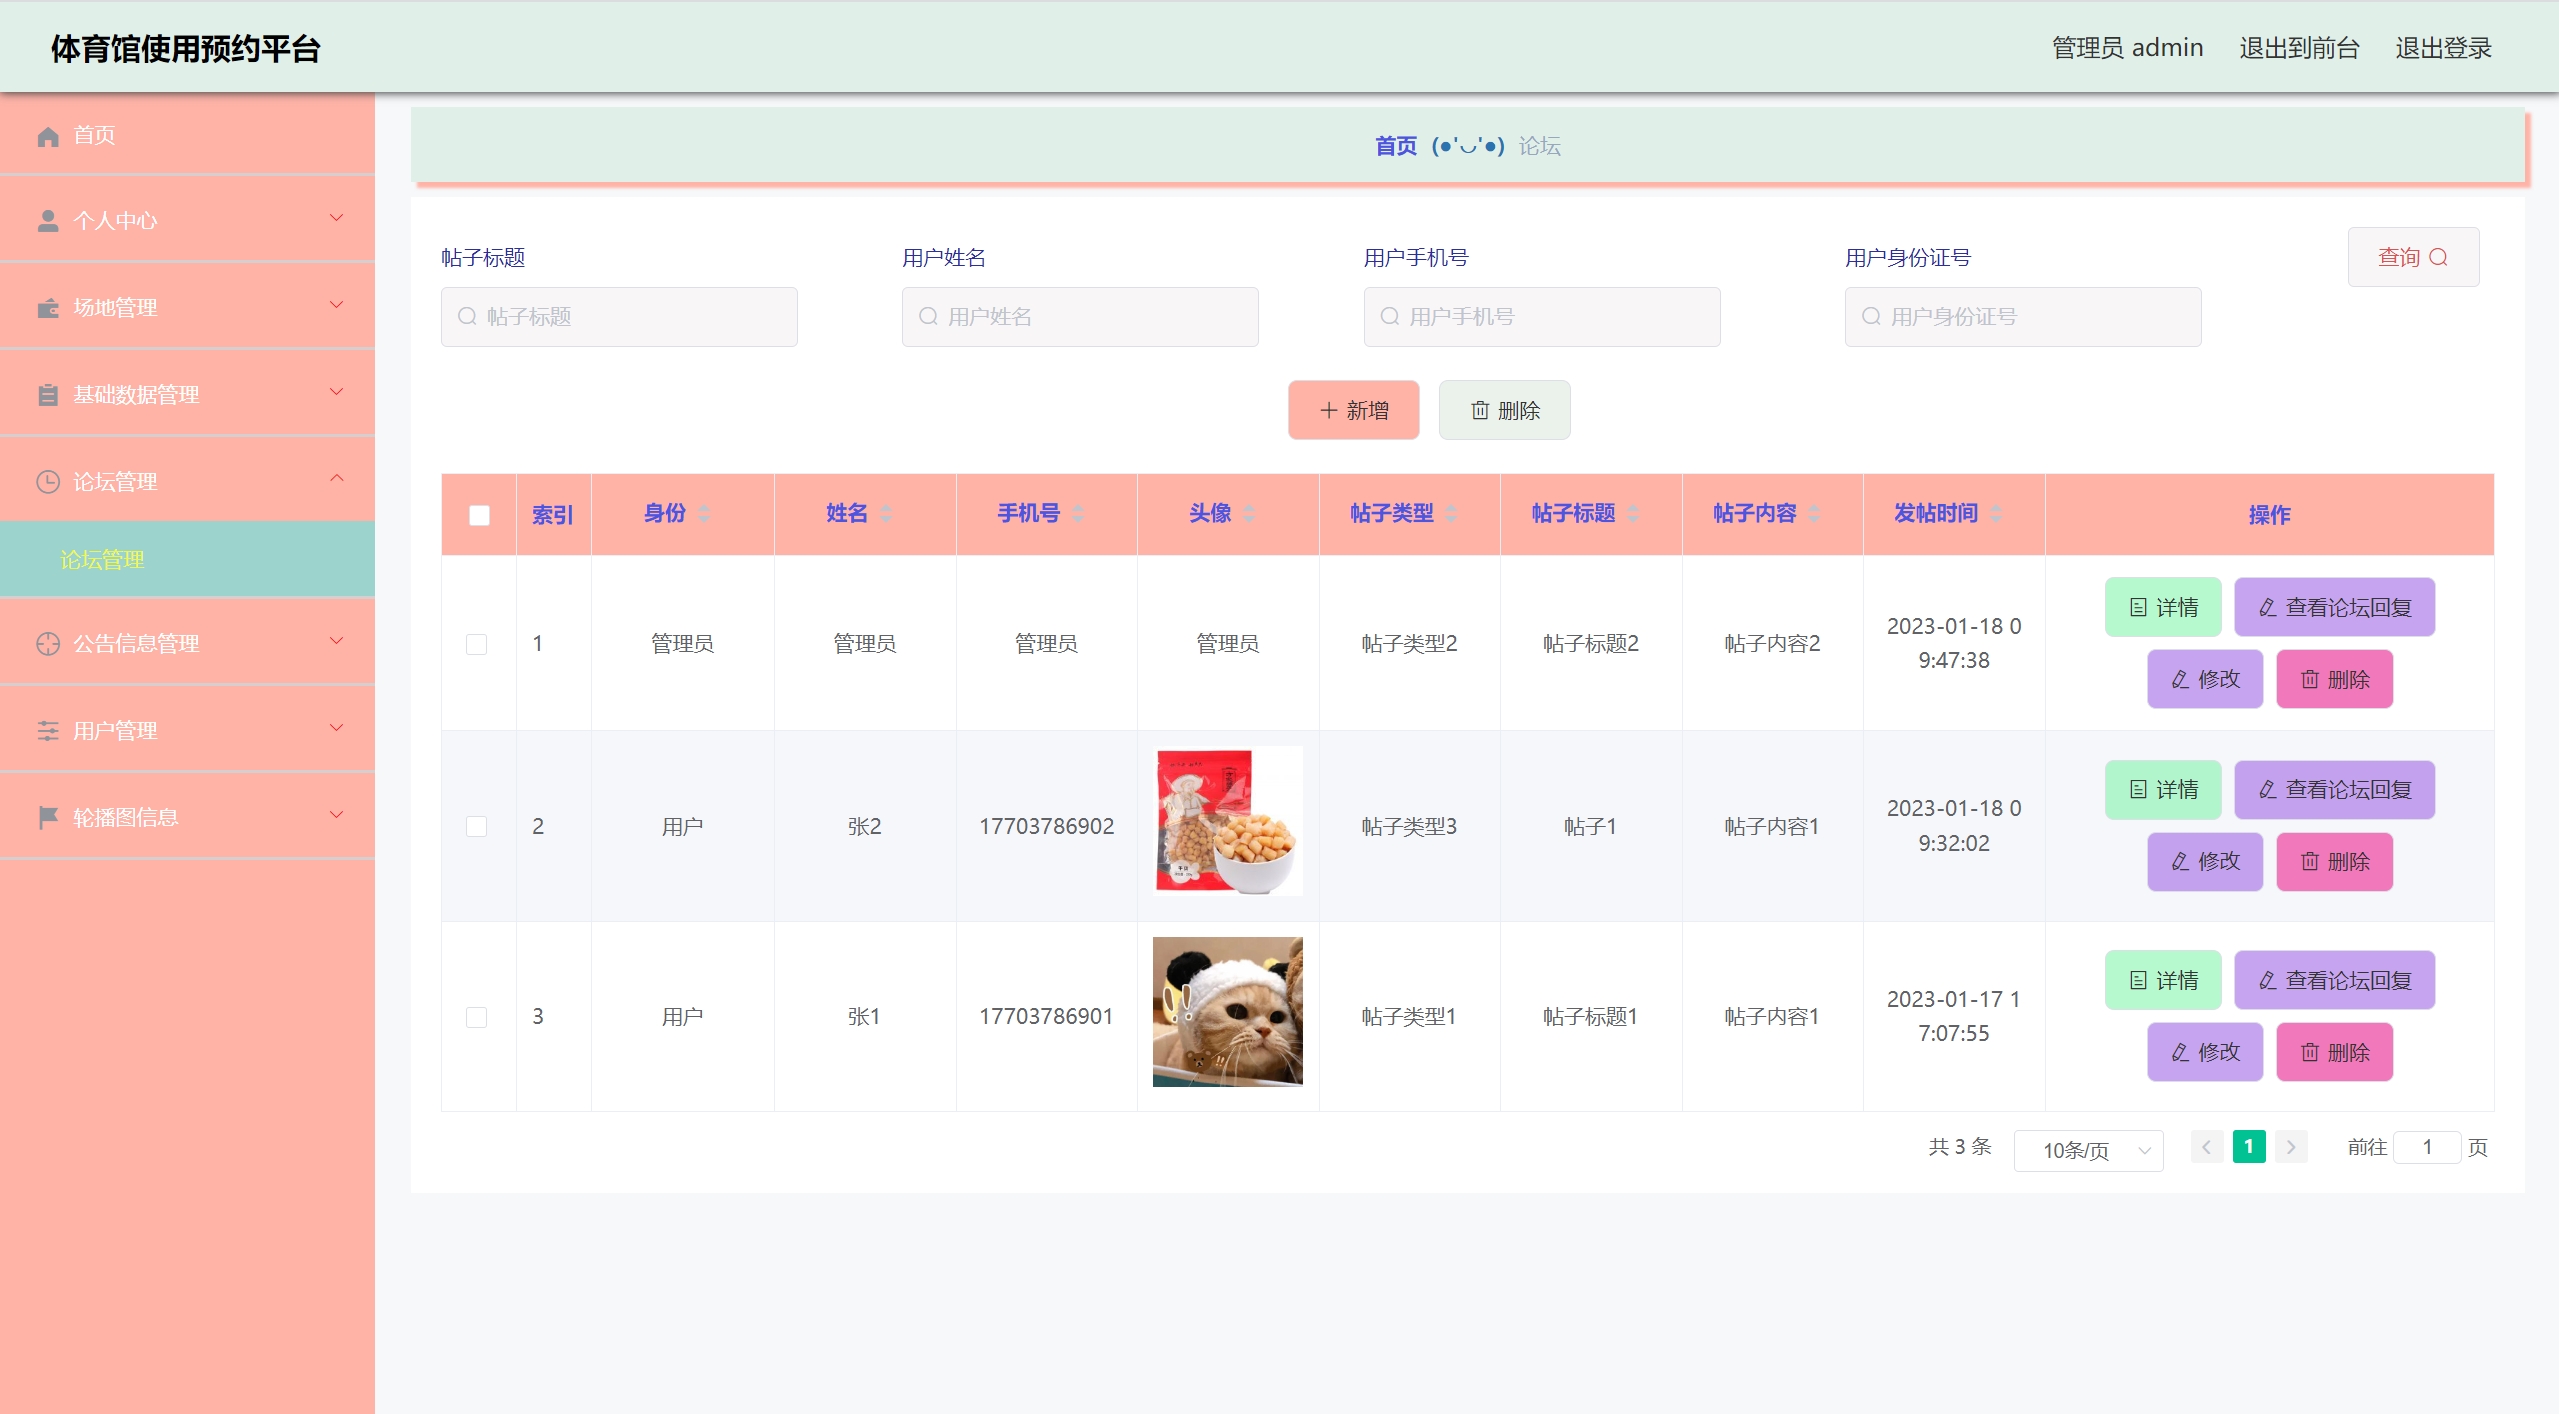Check the row 2 checkbox for 张2

pyautogui.click(x=477, y=827)
